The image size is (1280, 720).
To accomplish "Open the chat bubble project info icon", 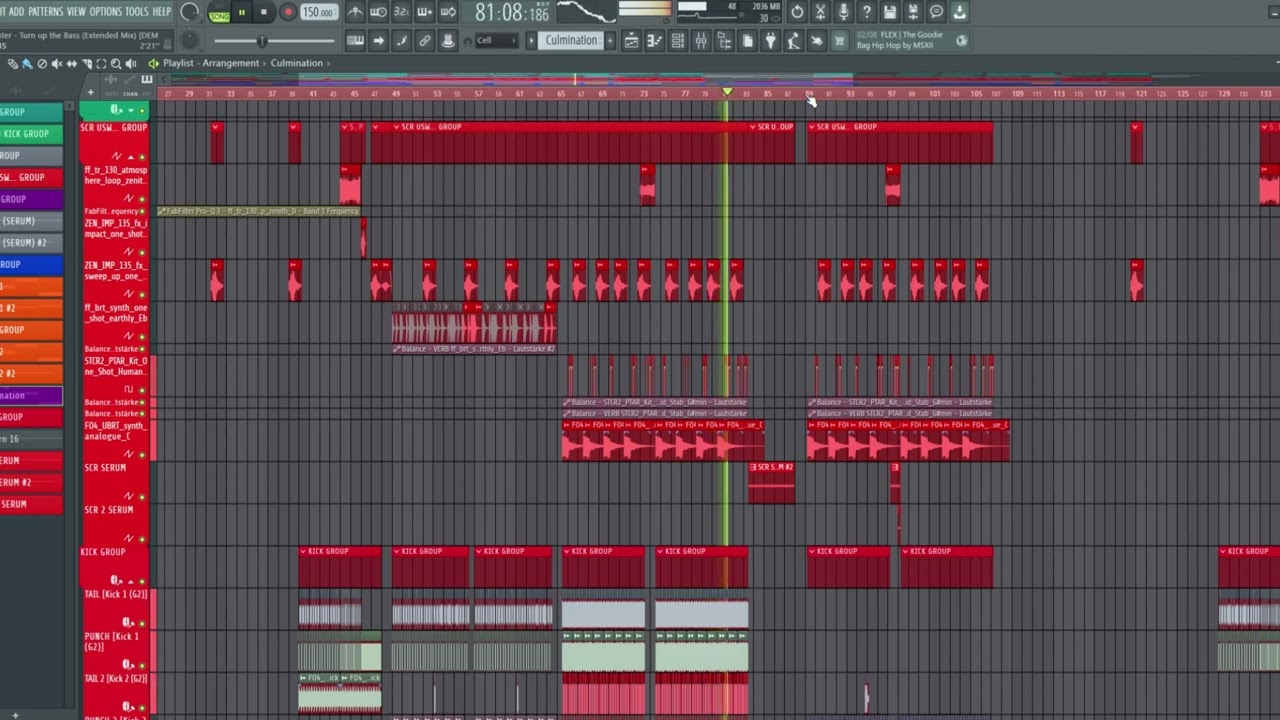I will [936, 12].
